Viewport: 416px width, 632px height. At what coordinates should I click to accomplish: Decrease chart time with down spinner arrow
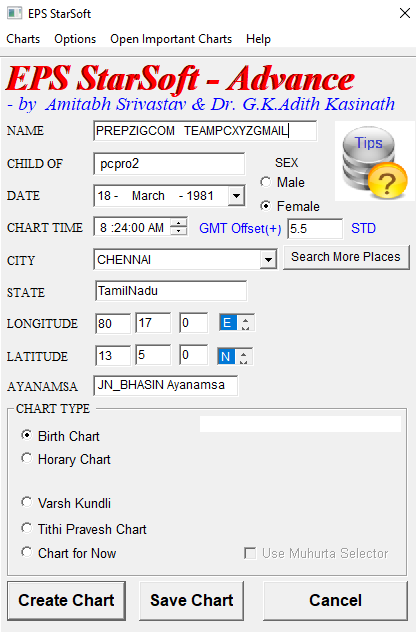coord(178,231)
